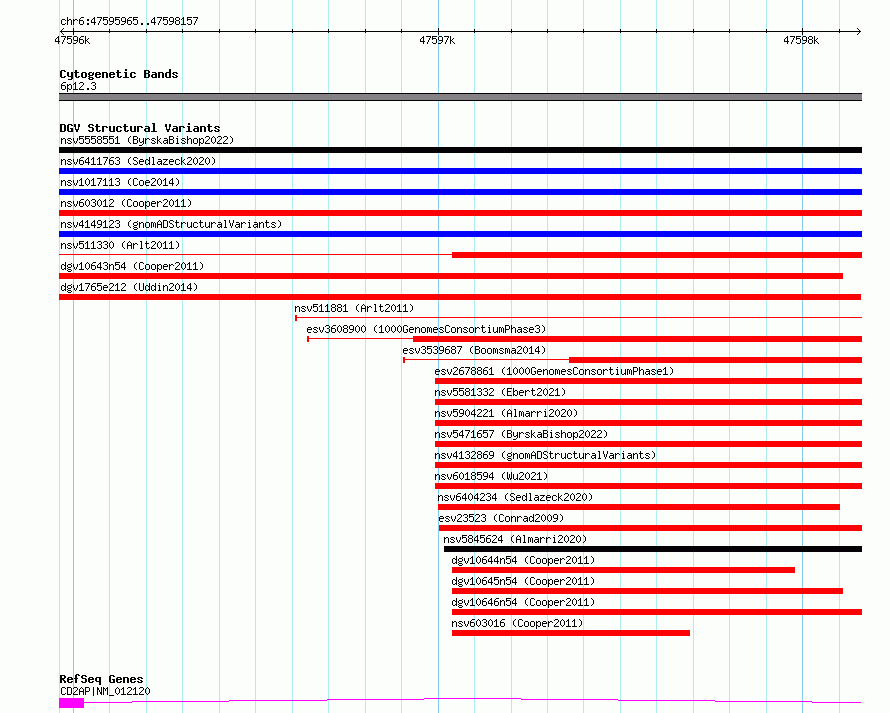Click DGV Structural Variants track title

[140, 128]
